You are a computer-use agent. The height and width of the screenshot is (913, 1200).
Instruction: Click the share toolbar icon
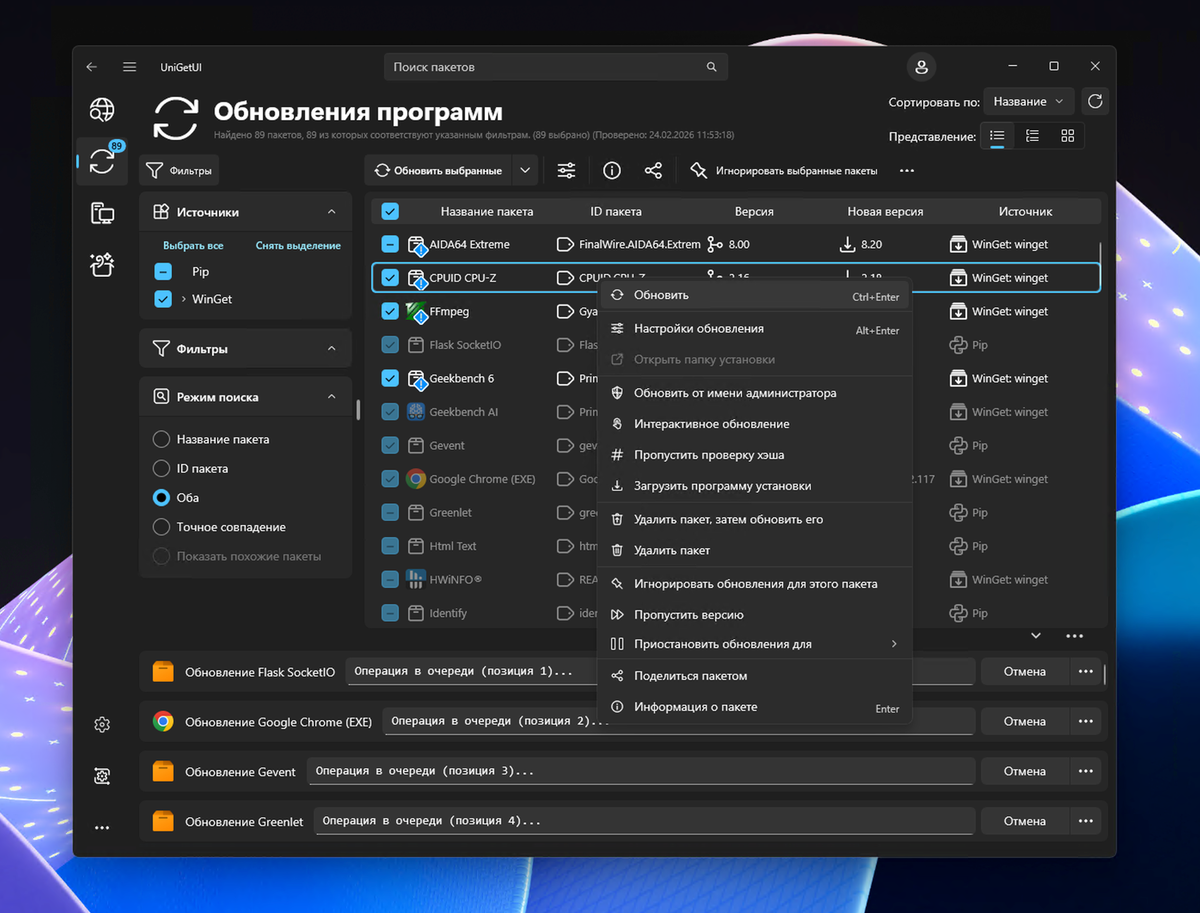coord(653,171)
